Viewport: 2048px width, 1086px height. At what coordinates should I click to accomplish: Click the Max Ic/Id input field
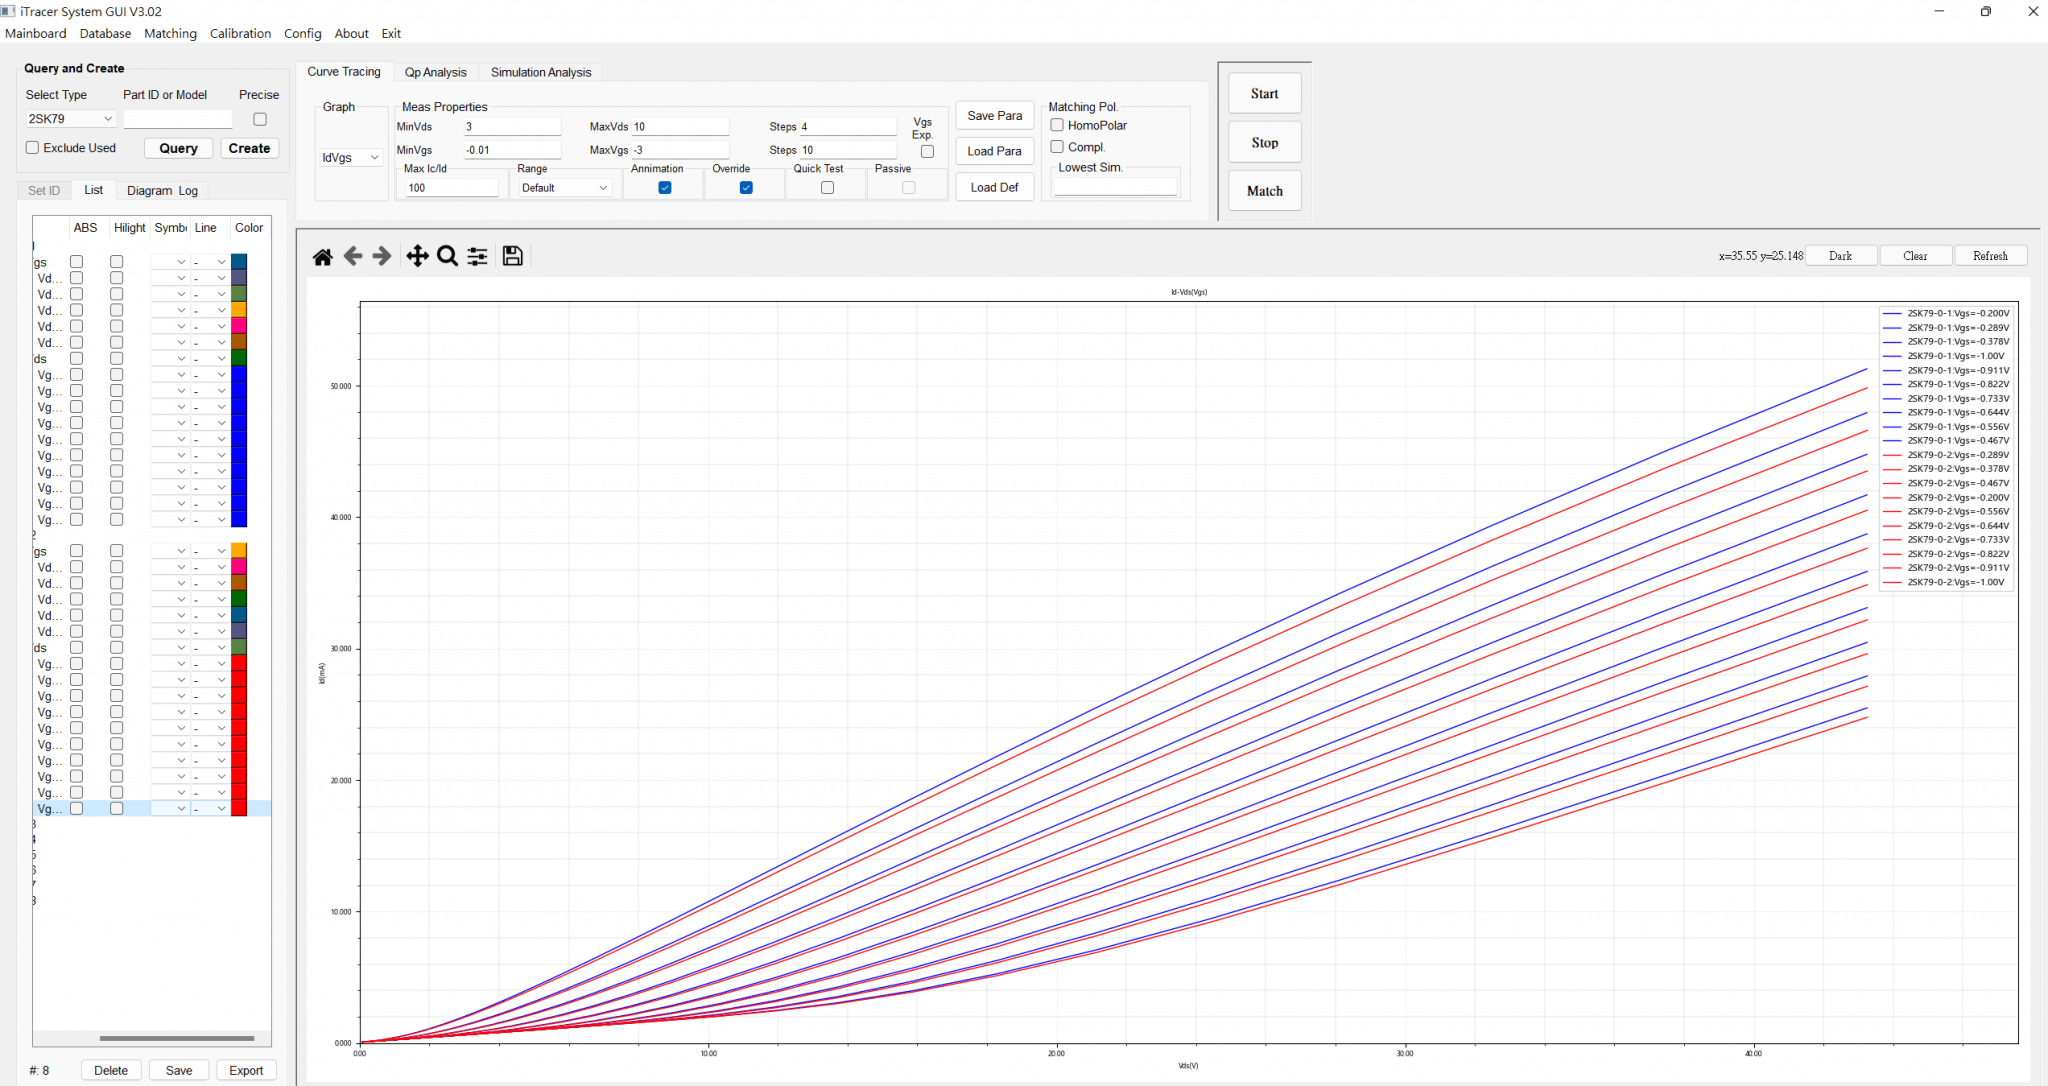click(x=450, y=188)
